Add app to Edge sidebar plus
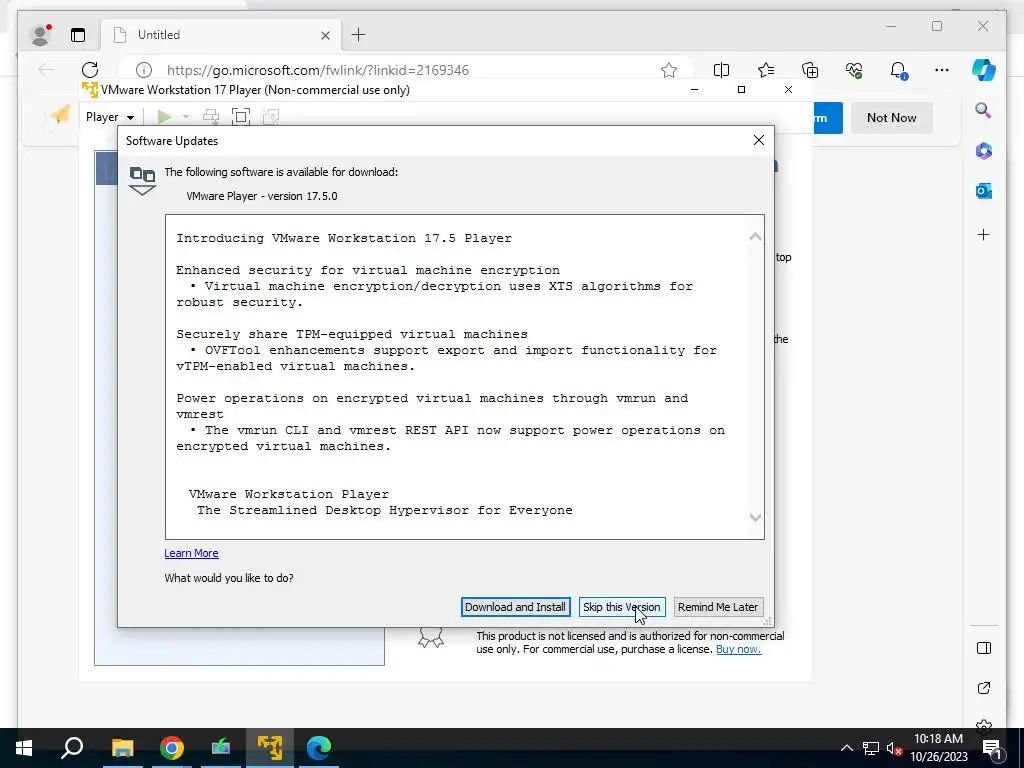The image size is (1024, 768). click(x=984, y=234)
